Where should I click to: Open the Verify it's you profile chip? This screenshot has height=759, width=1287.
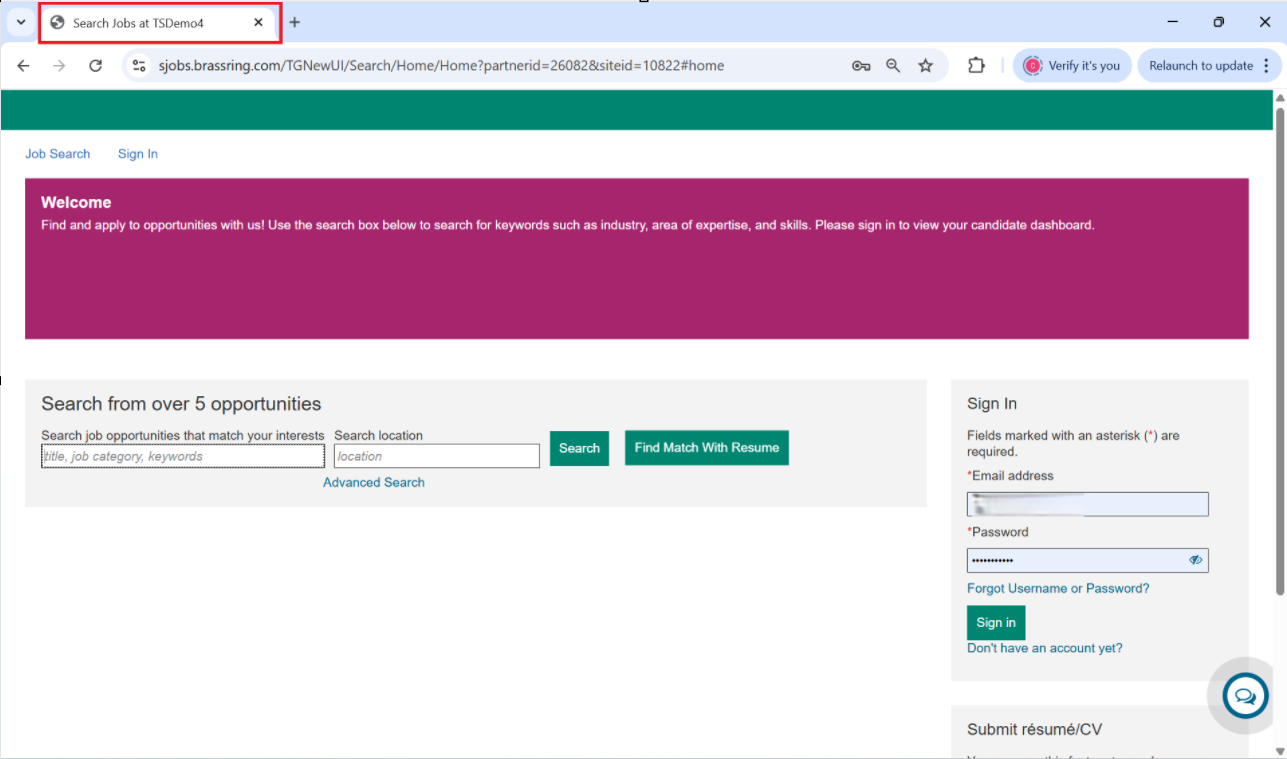click(1072, 66)
